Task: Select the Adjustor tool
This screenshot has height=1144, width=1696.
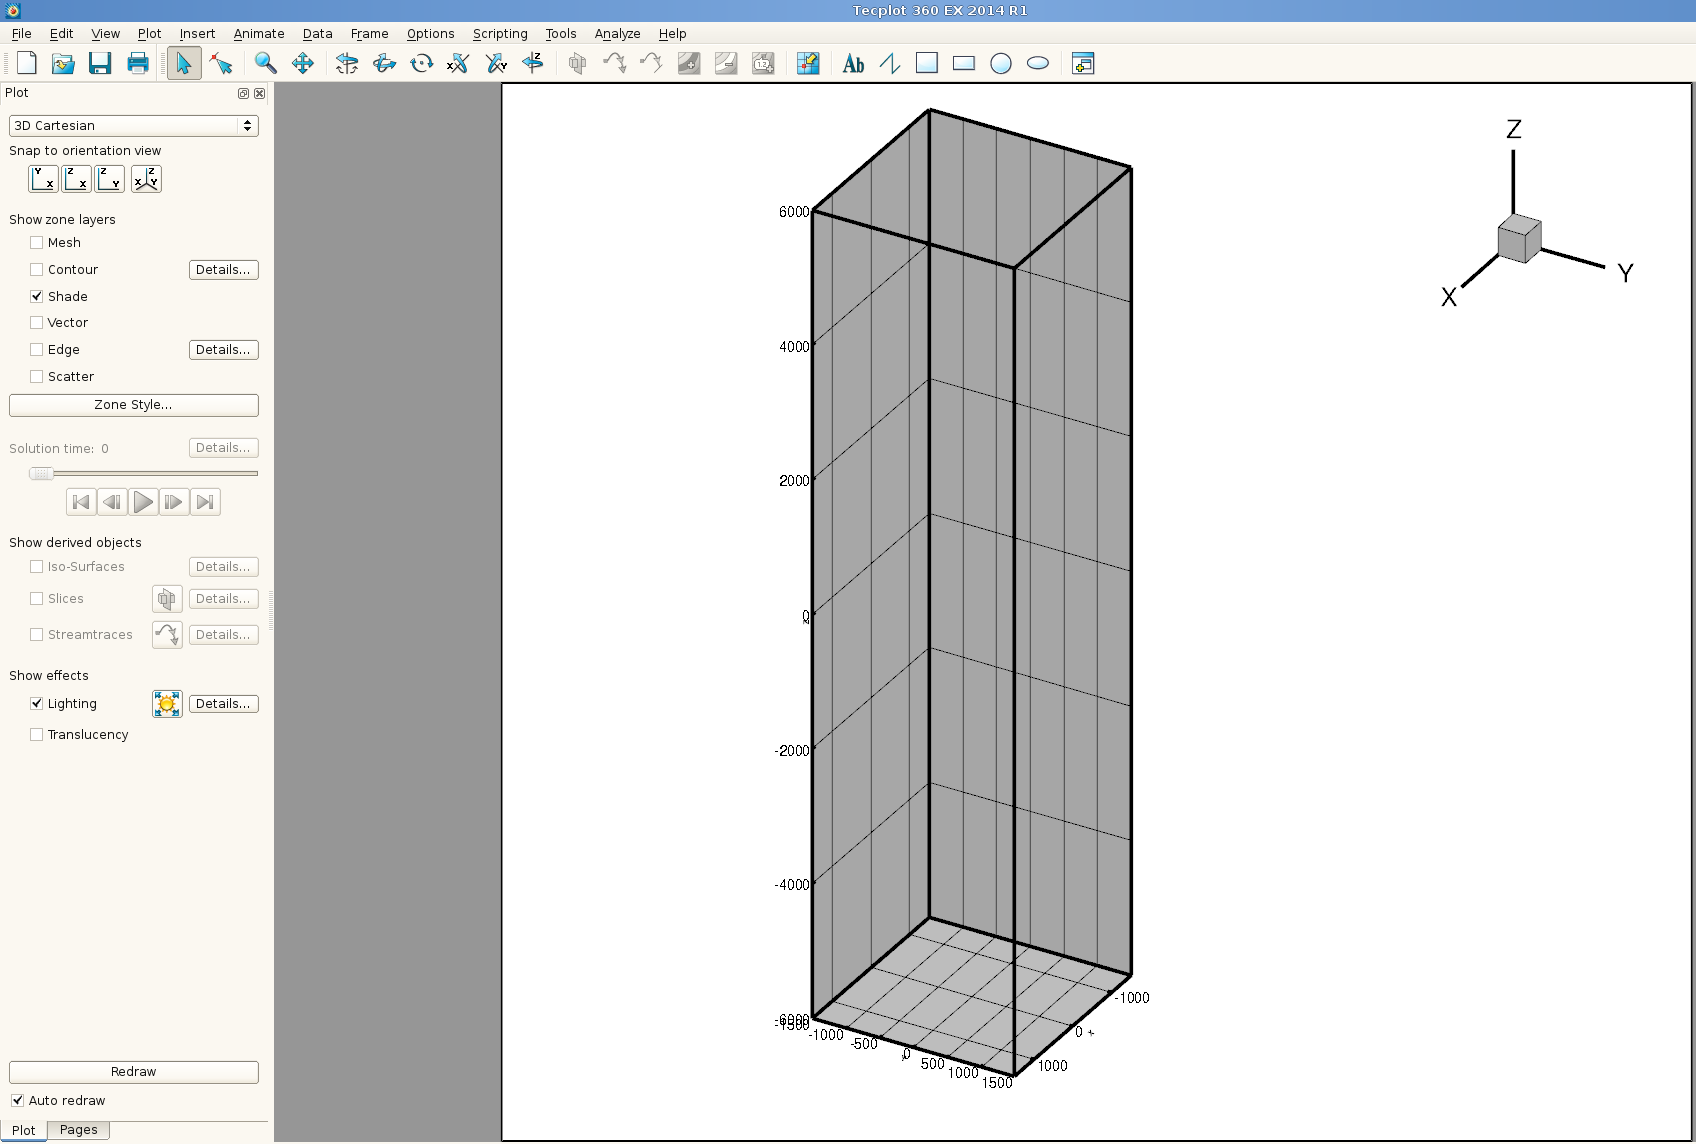Action: pyautogui.click(x=221, y=64)
